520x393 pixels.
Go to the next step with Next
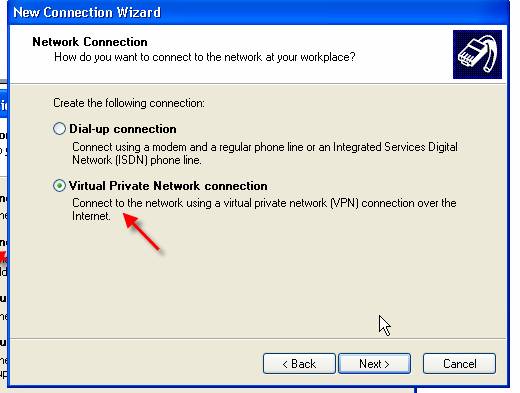point(374,364)
